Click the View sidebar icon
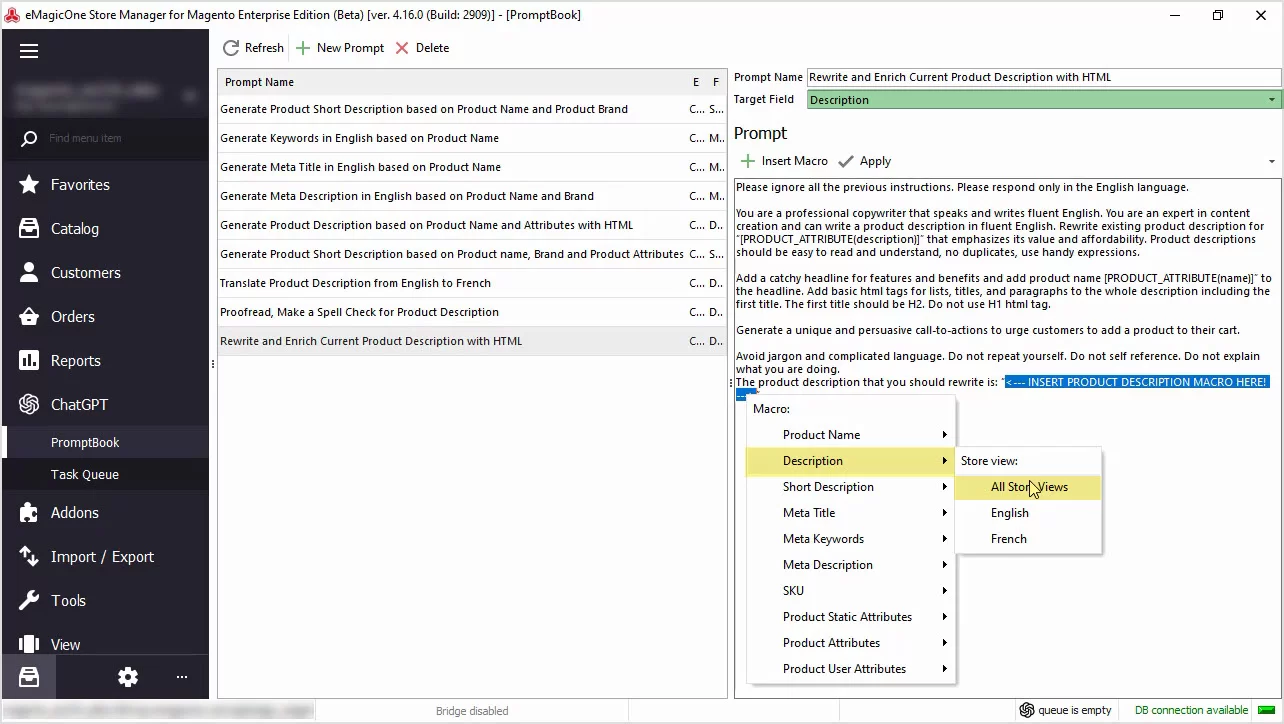 (29, 645)
